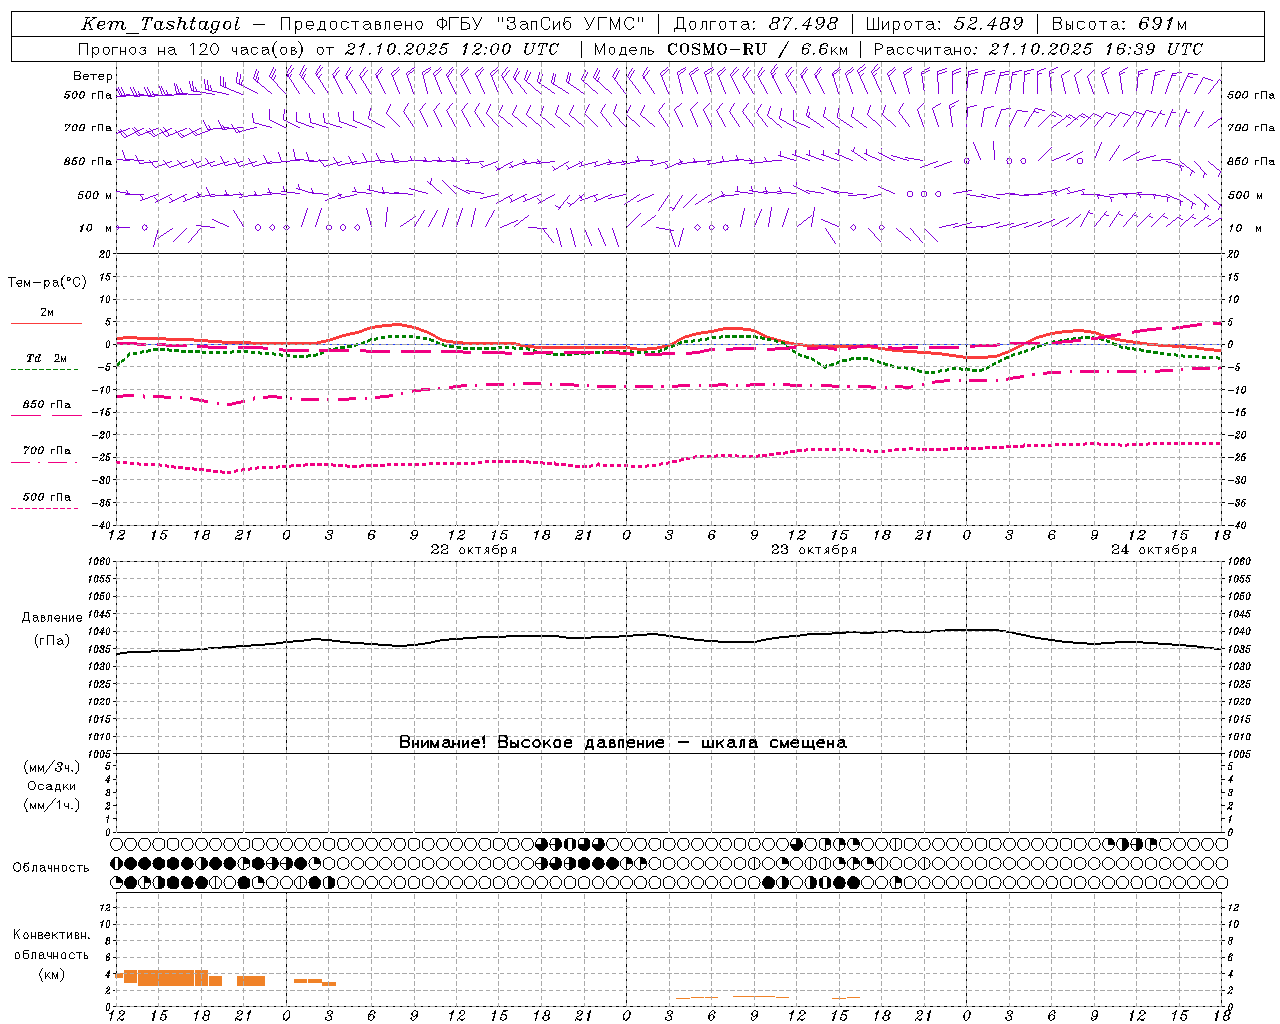Click left '700 гПа' wind level label
The image size is (1280, 1024).
coord(88,128)
